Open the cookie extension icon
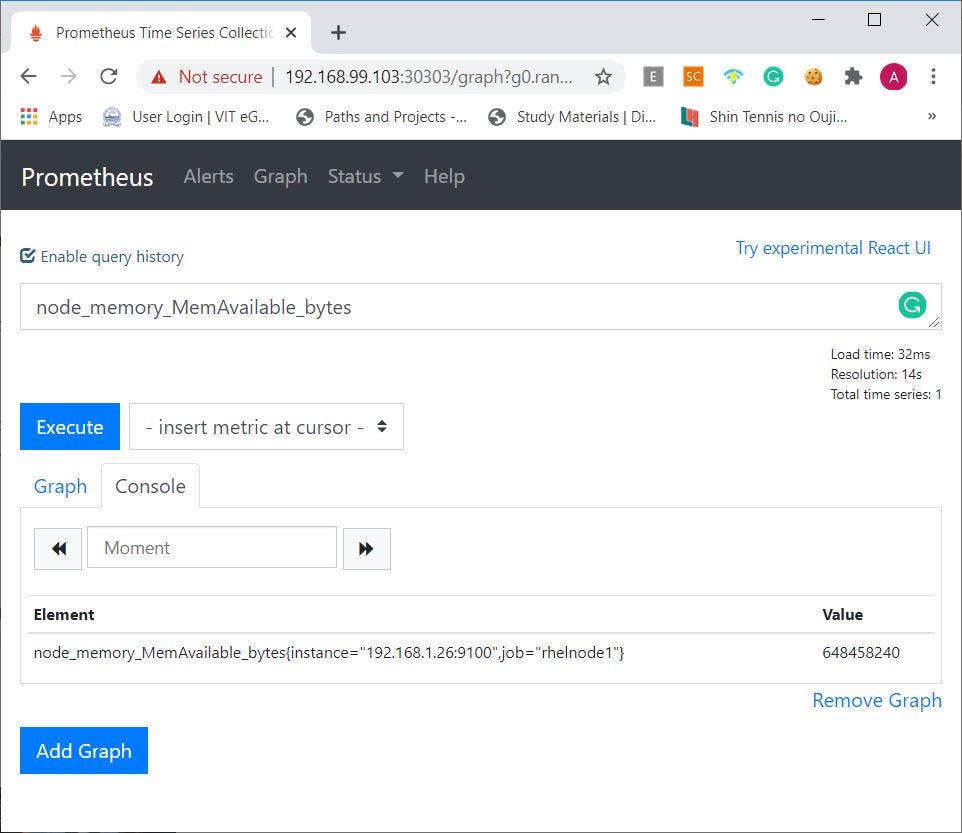 [x=814, y=77]
